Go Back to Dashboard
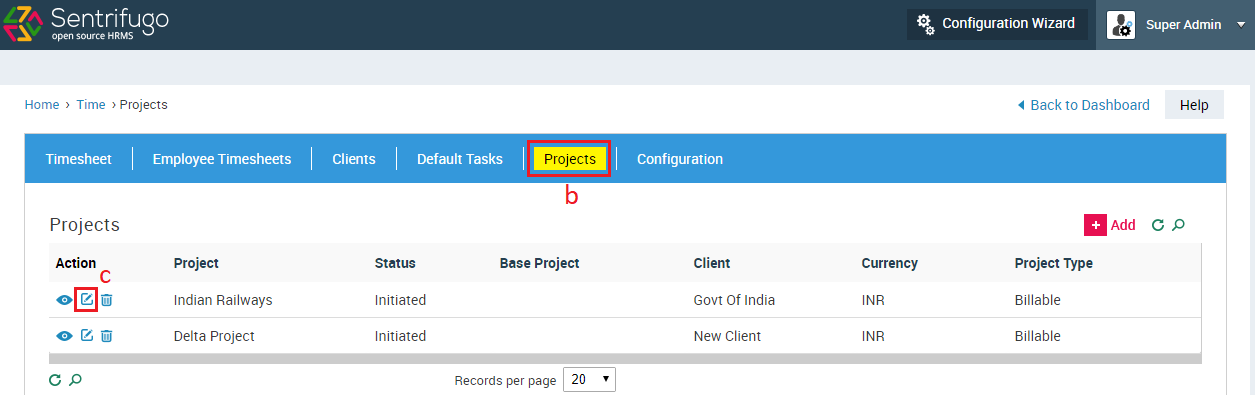Image resolution: width=1255 pixels, height=395 pixels. (1083, 105)
